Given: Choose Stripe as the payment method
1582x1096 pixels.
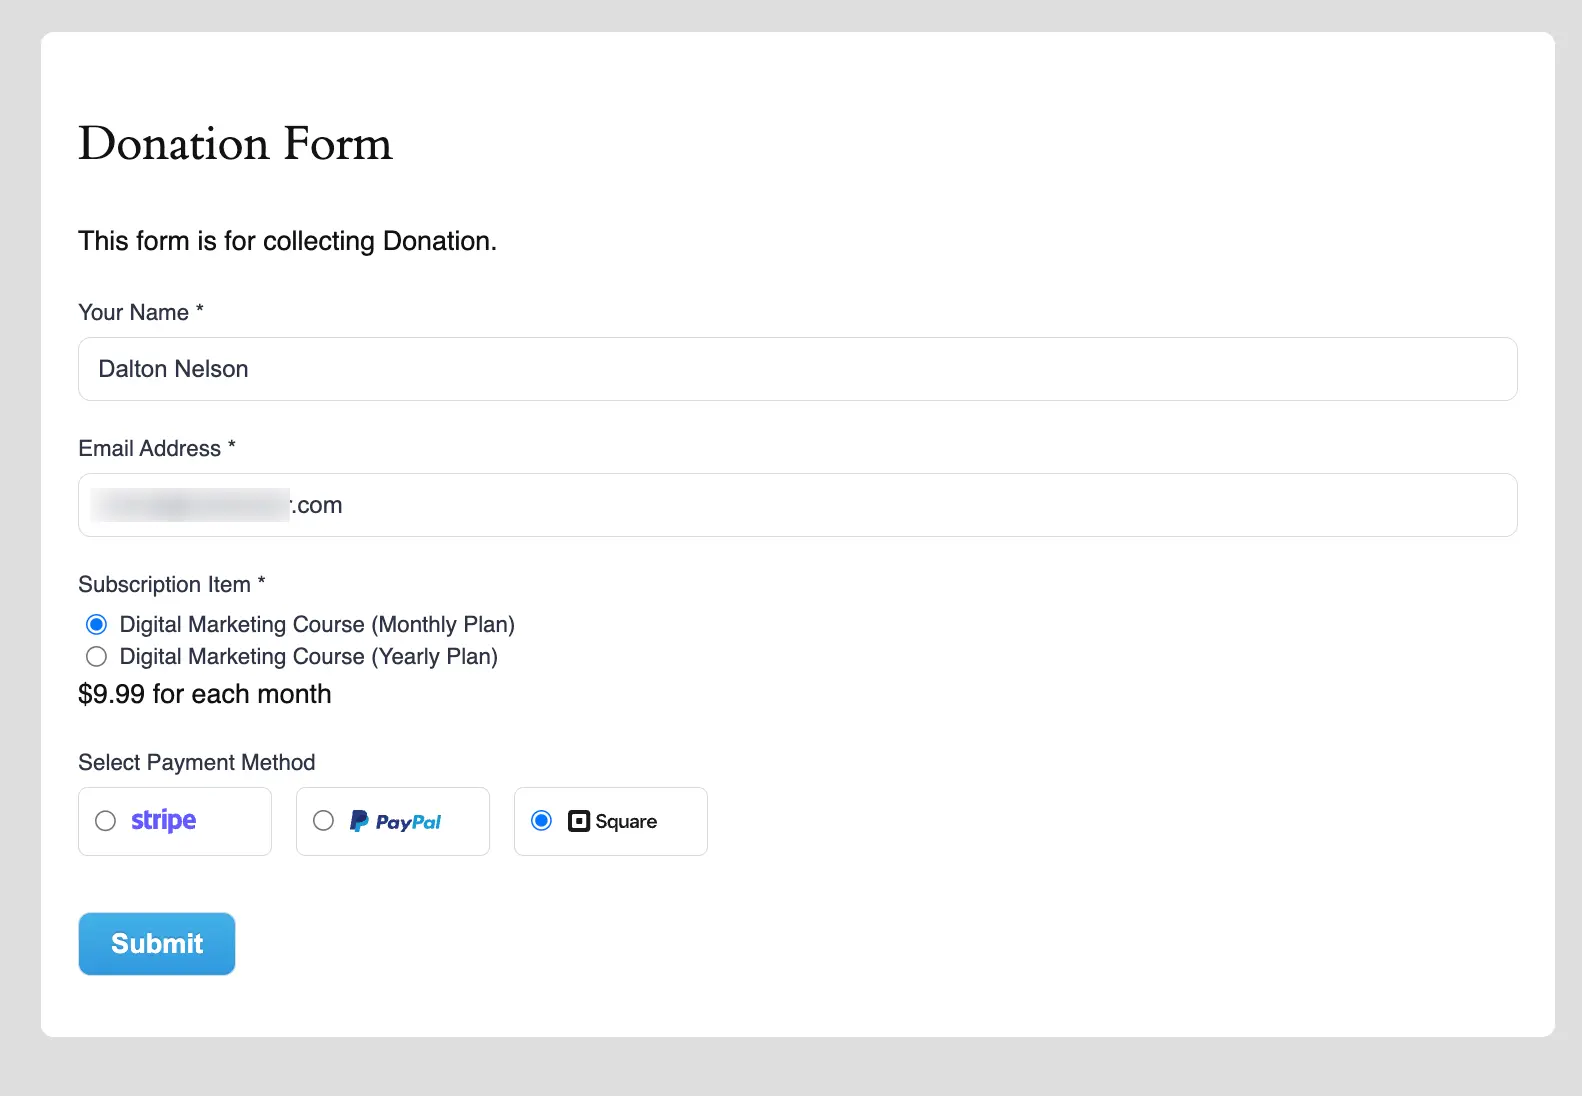Looking at the screenshot, I should point(105,821).
